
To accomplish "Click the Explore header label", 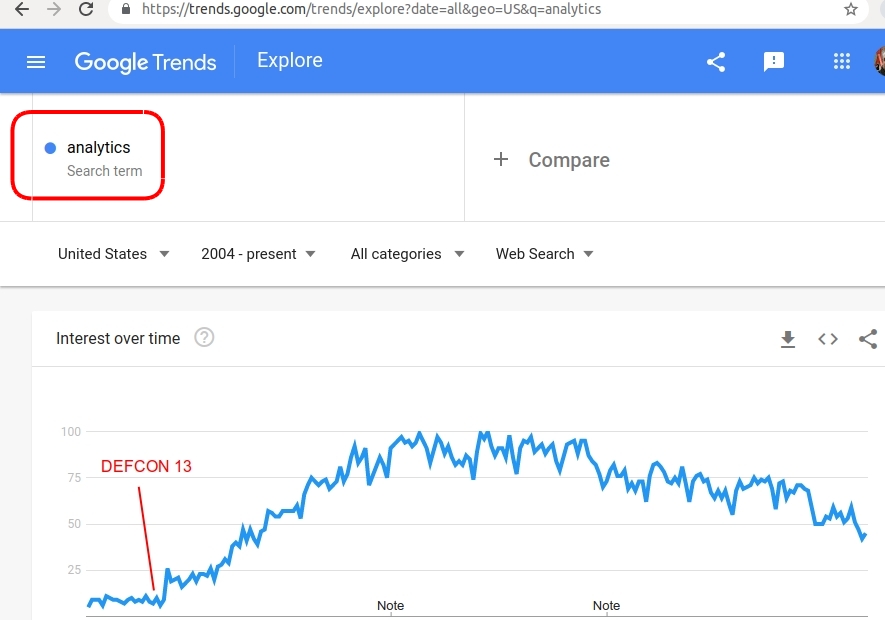I will (x=290, y=60).
